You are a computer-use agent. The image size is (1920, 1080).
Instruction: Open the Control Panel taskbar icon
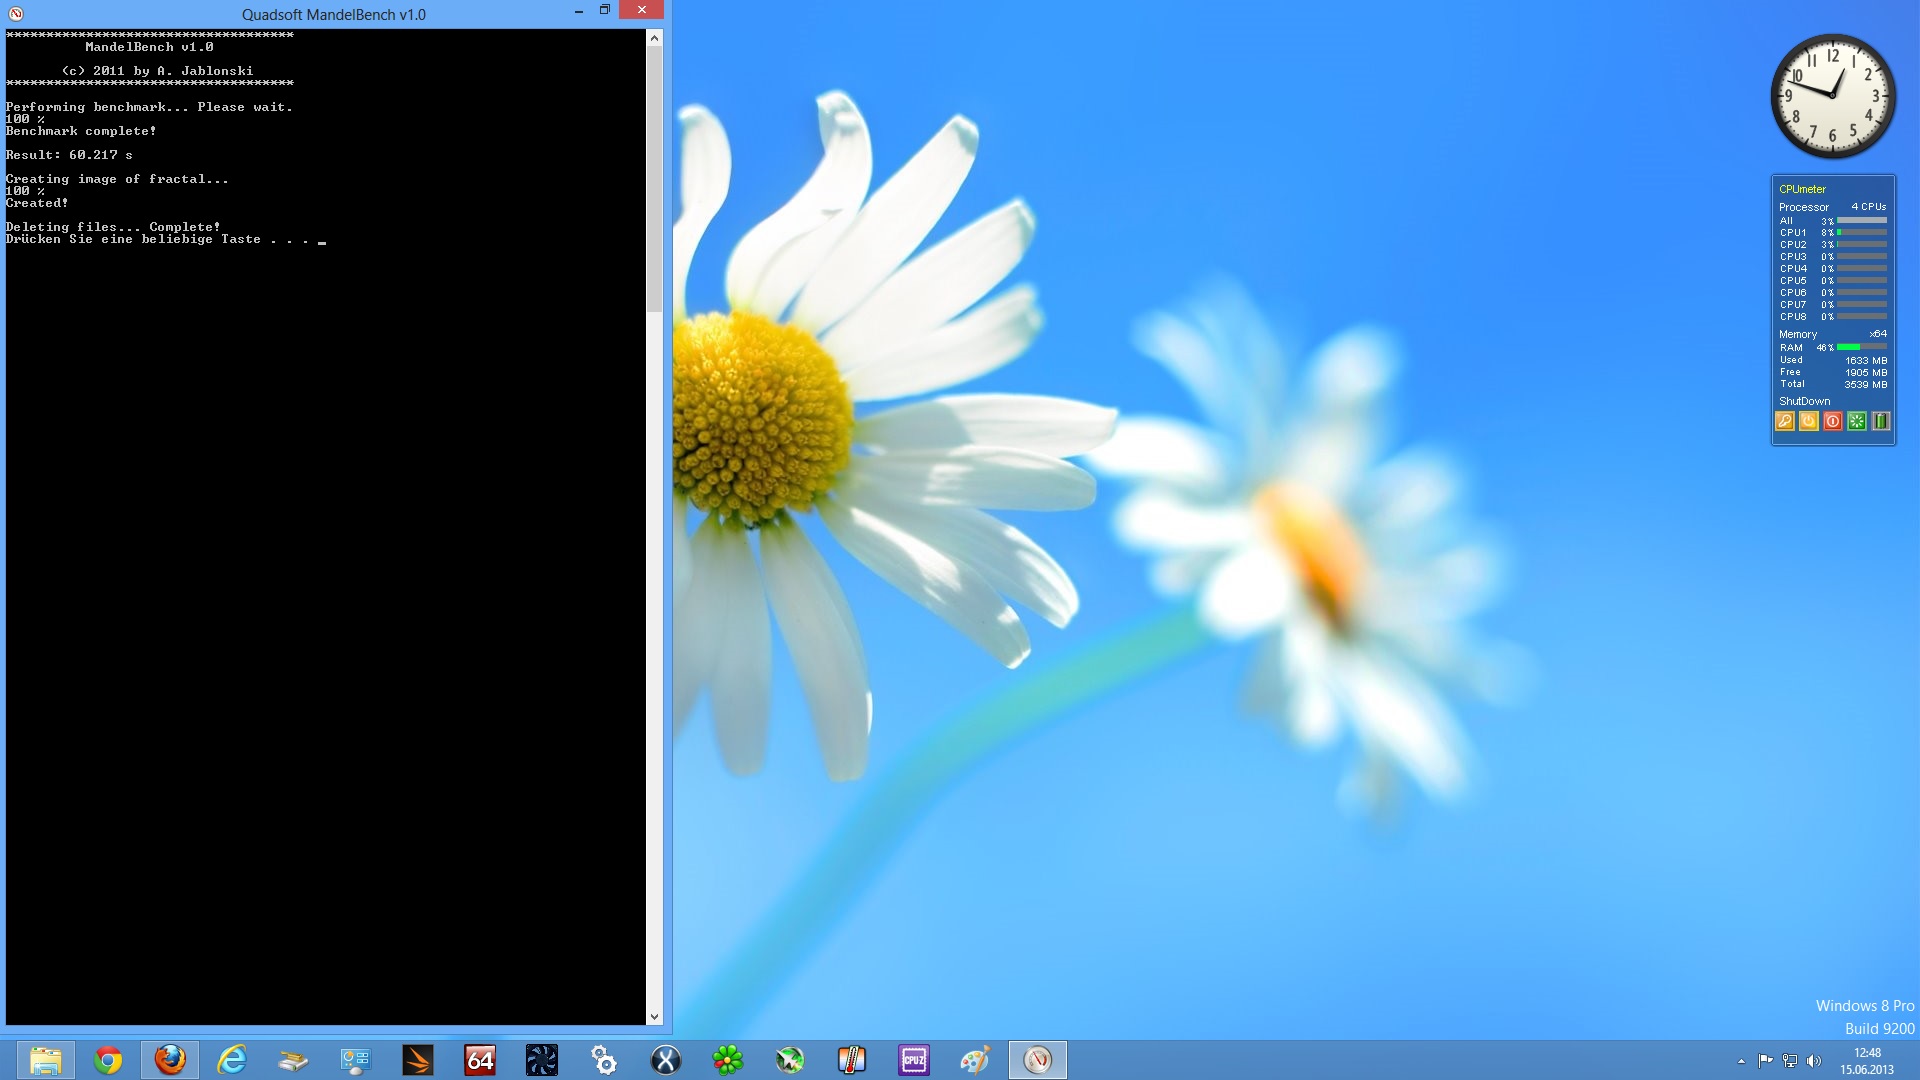click(356, 1060)
